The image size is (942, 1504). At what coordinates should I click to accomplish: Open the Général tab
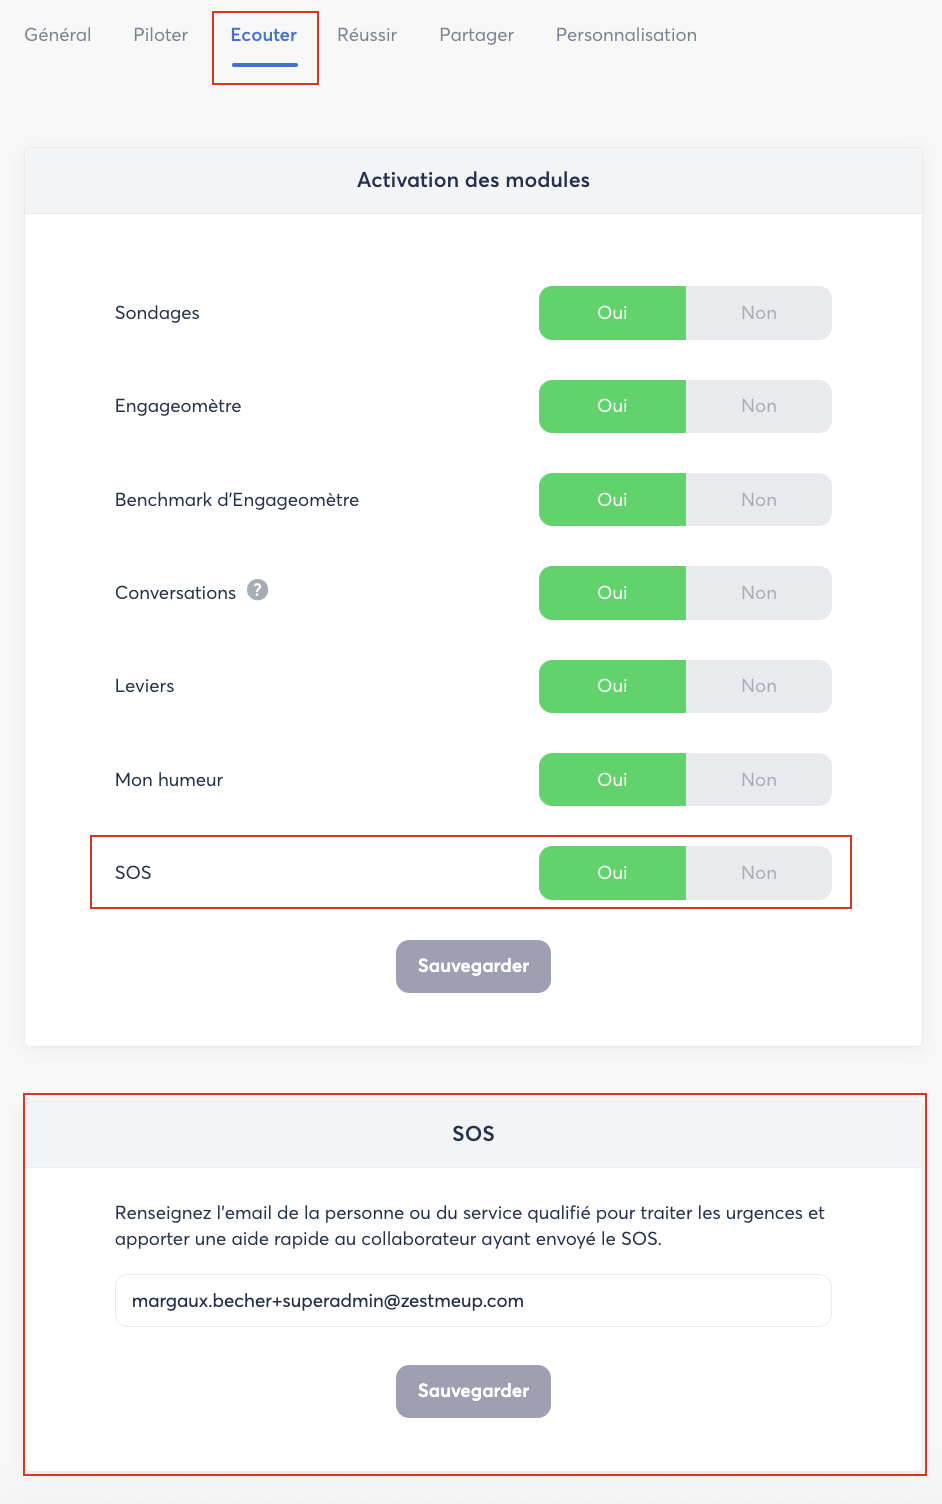(58, 35)
